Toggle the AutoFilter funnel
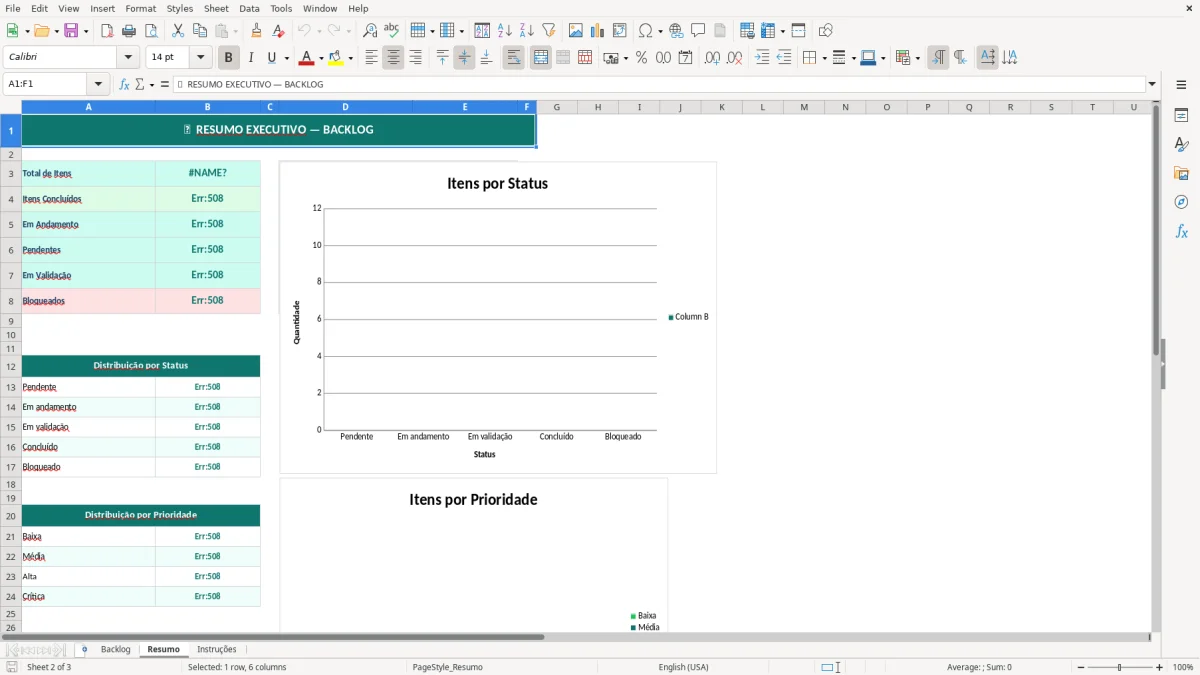The height and width of the screenshot is (675, 1200). (549, 31)
